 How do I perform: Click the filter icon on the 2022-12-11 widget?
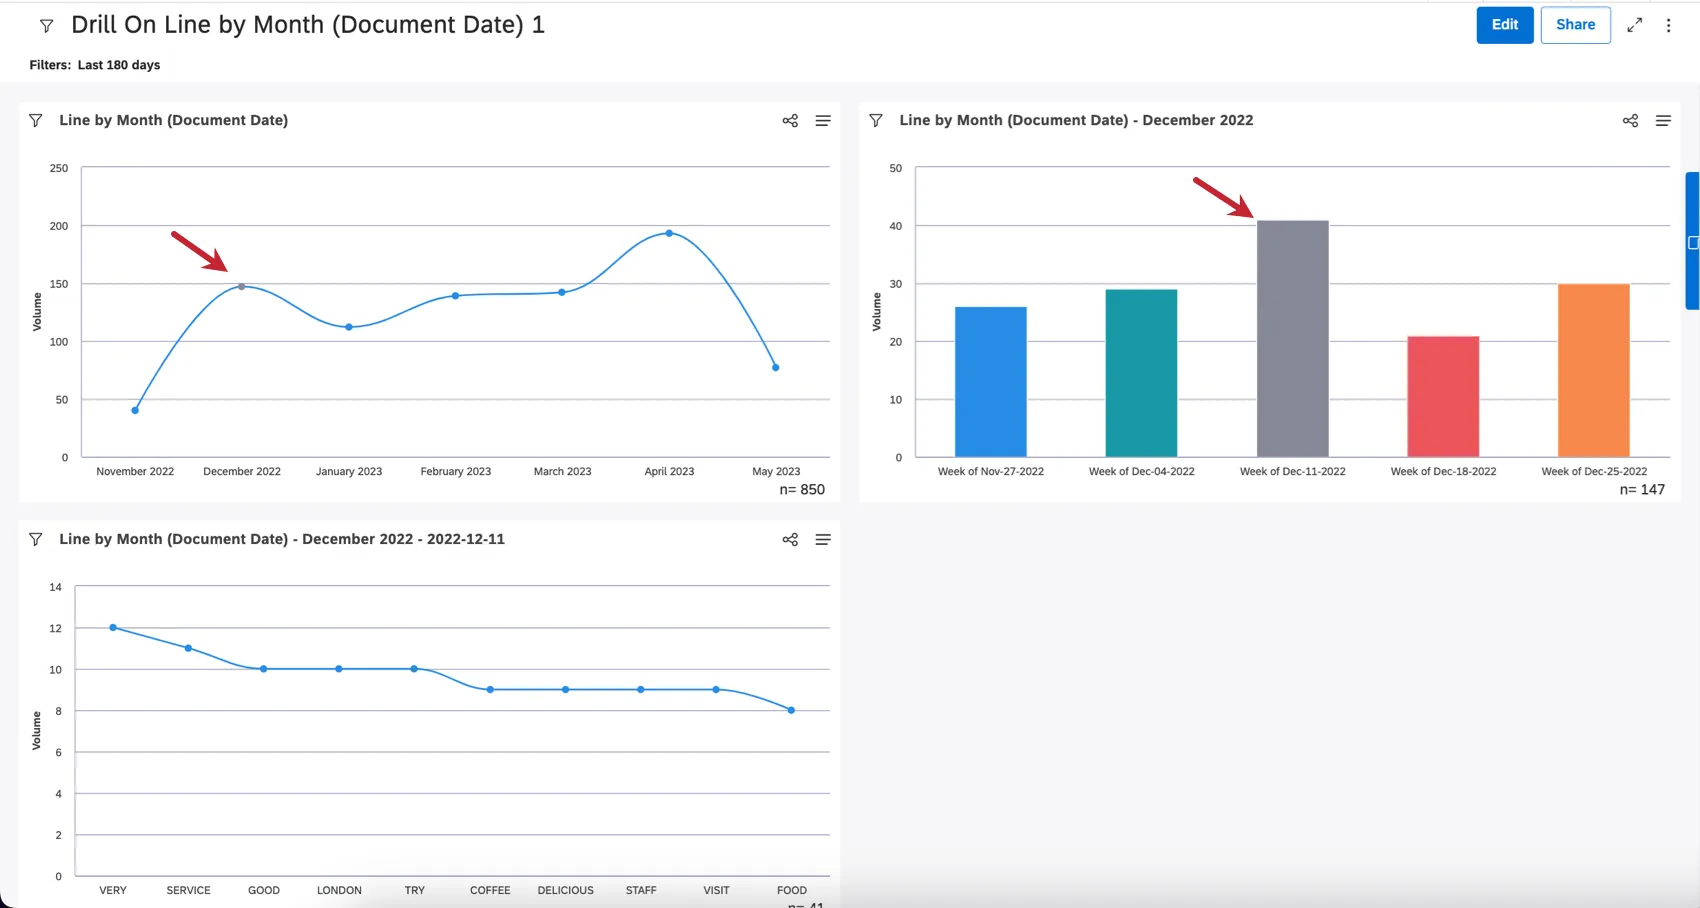35,539
